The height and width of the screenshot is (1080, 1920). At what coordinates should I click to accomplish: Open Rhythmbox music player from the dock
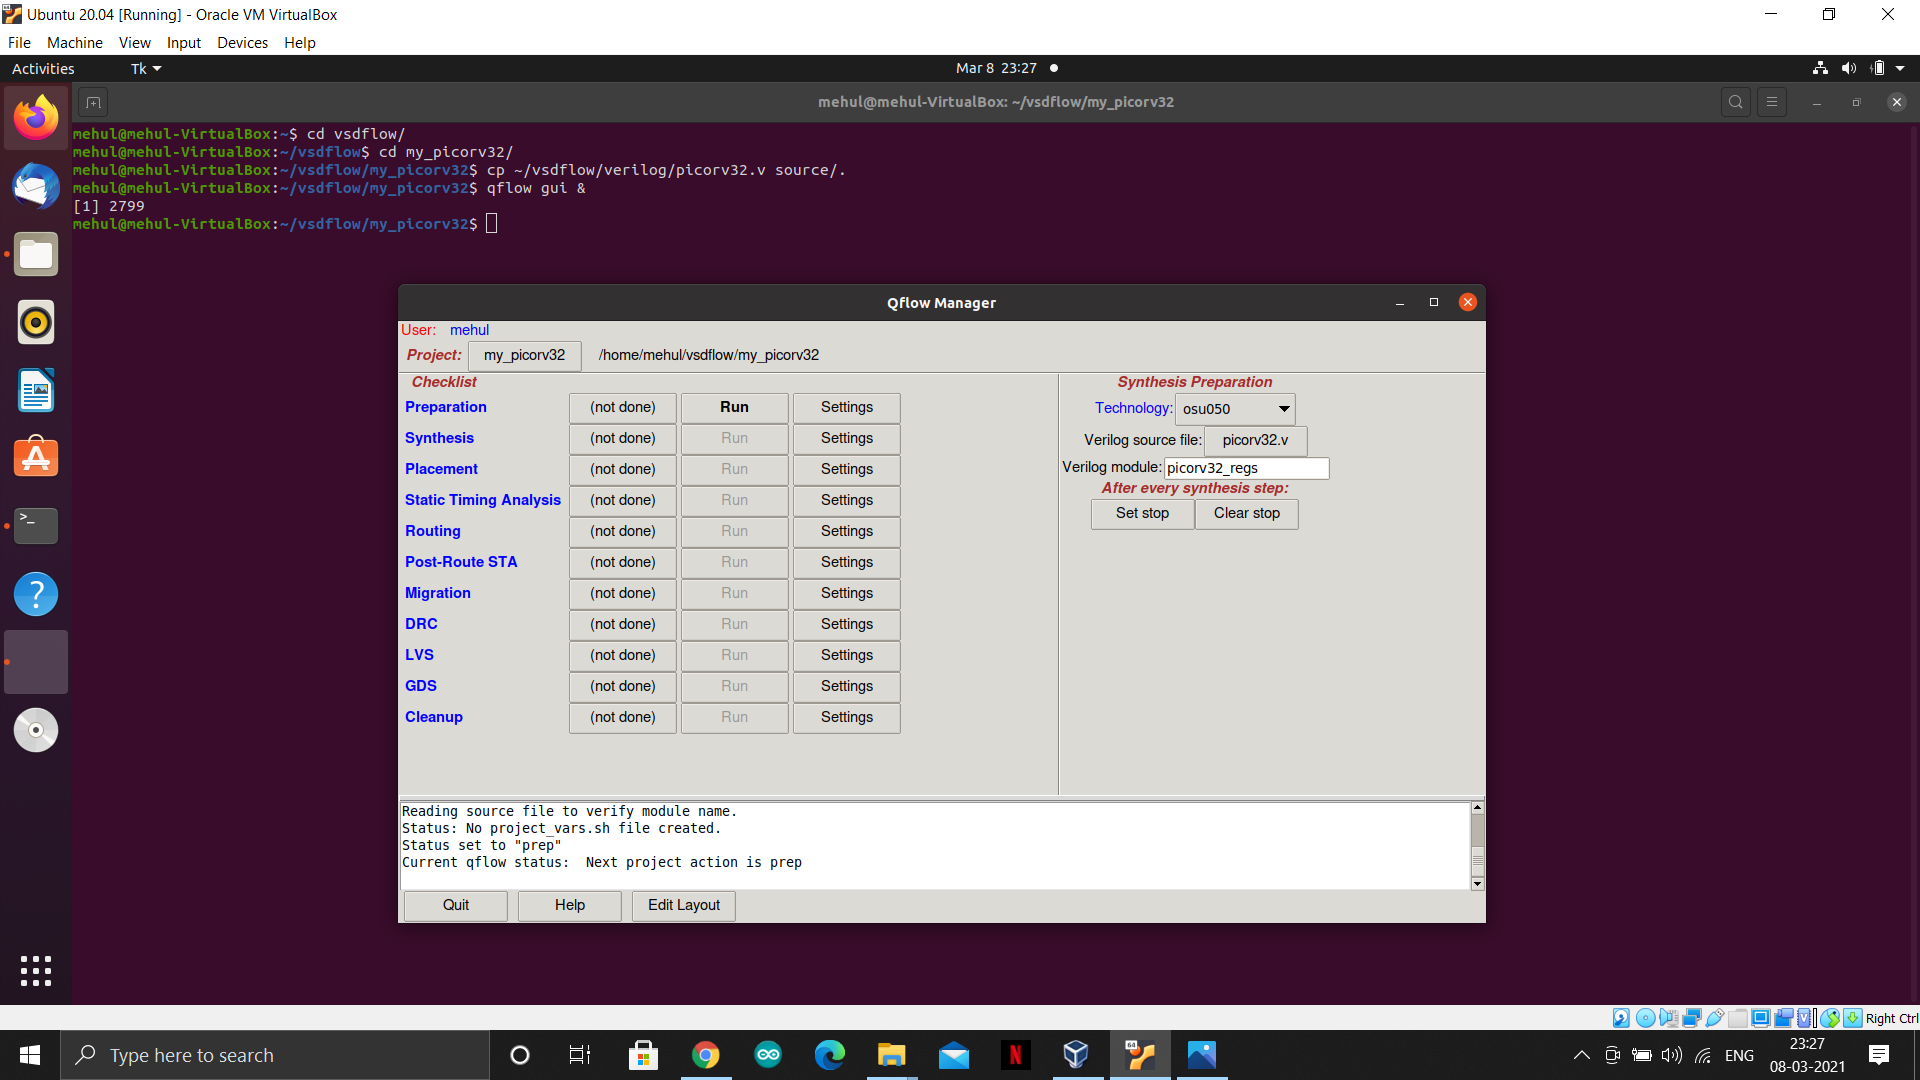[x=36, y=322]
